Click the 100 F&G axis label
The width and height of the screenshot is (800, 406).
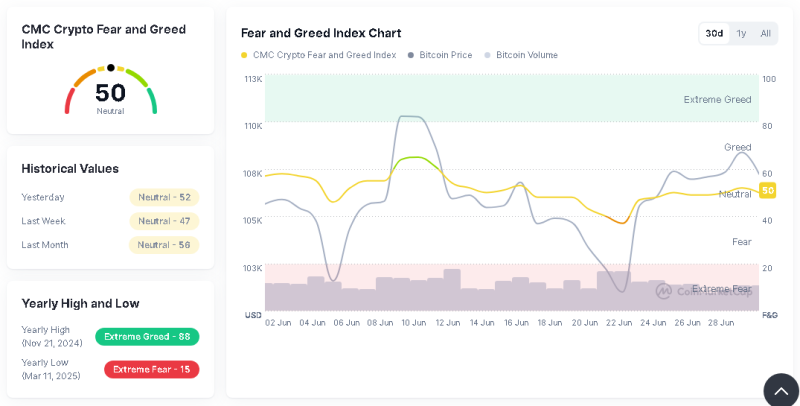[769, 79]
